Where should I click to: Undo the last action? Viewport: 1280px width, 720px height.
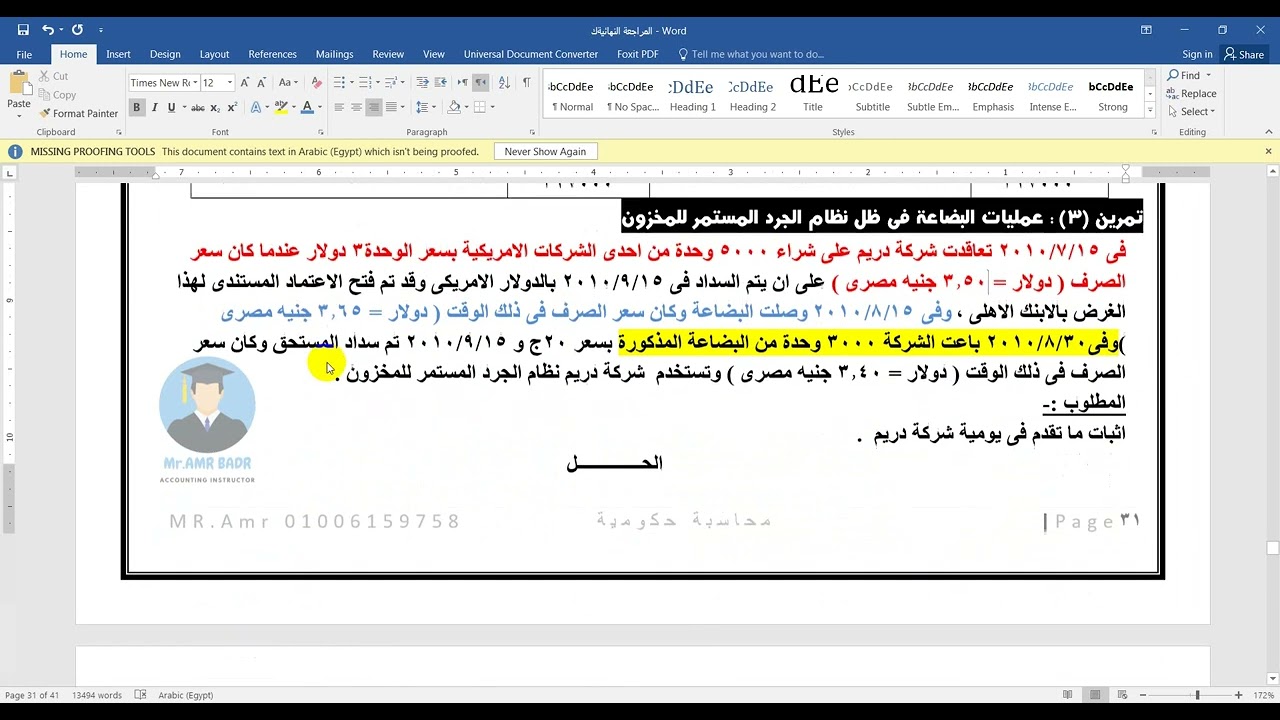point(47,30)
